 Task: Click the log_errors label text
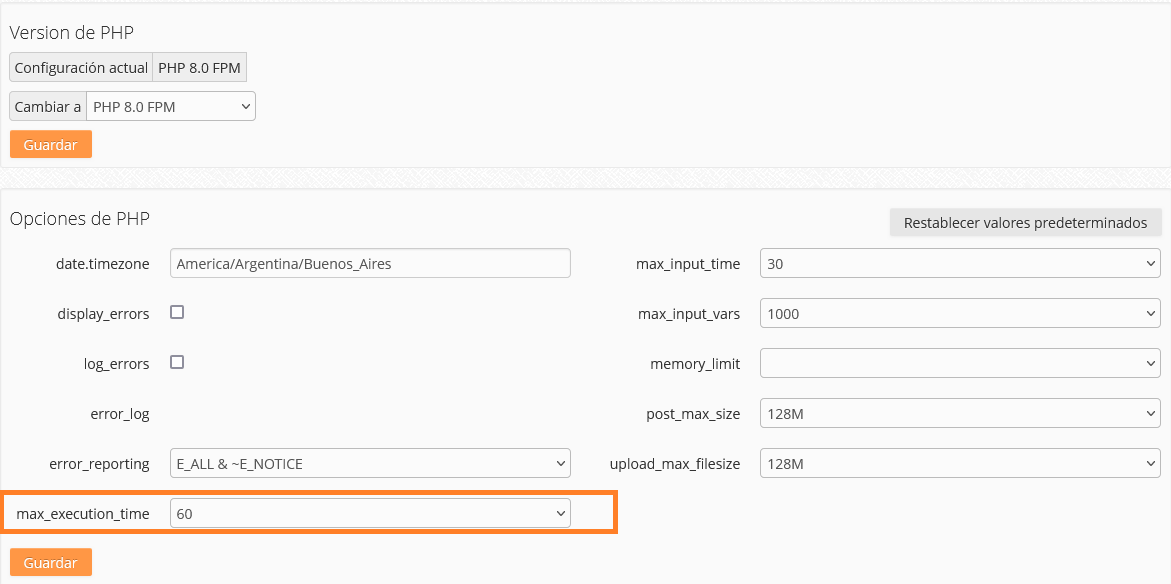point(116,364)
